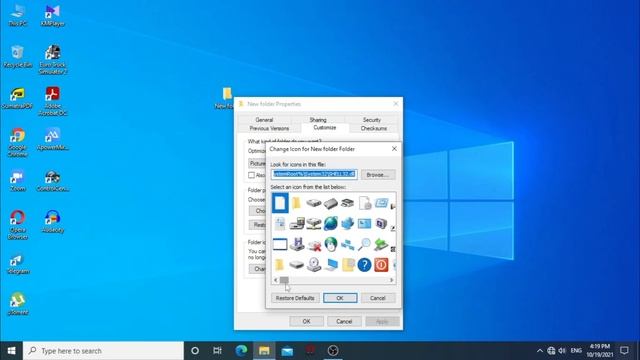
Task: Click the taskbar search box
Action: [103, 351]
